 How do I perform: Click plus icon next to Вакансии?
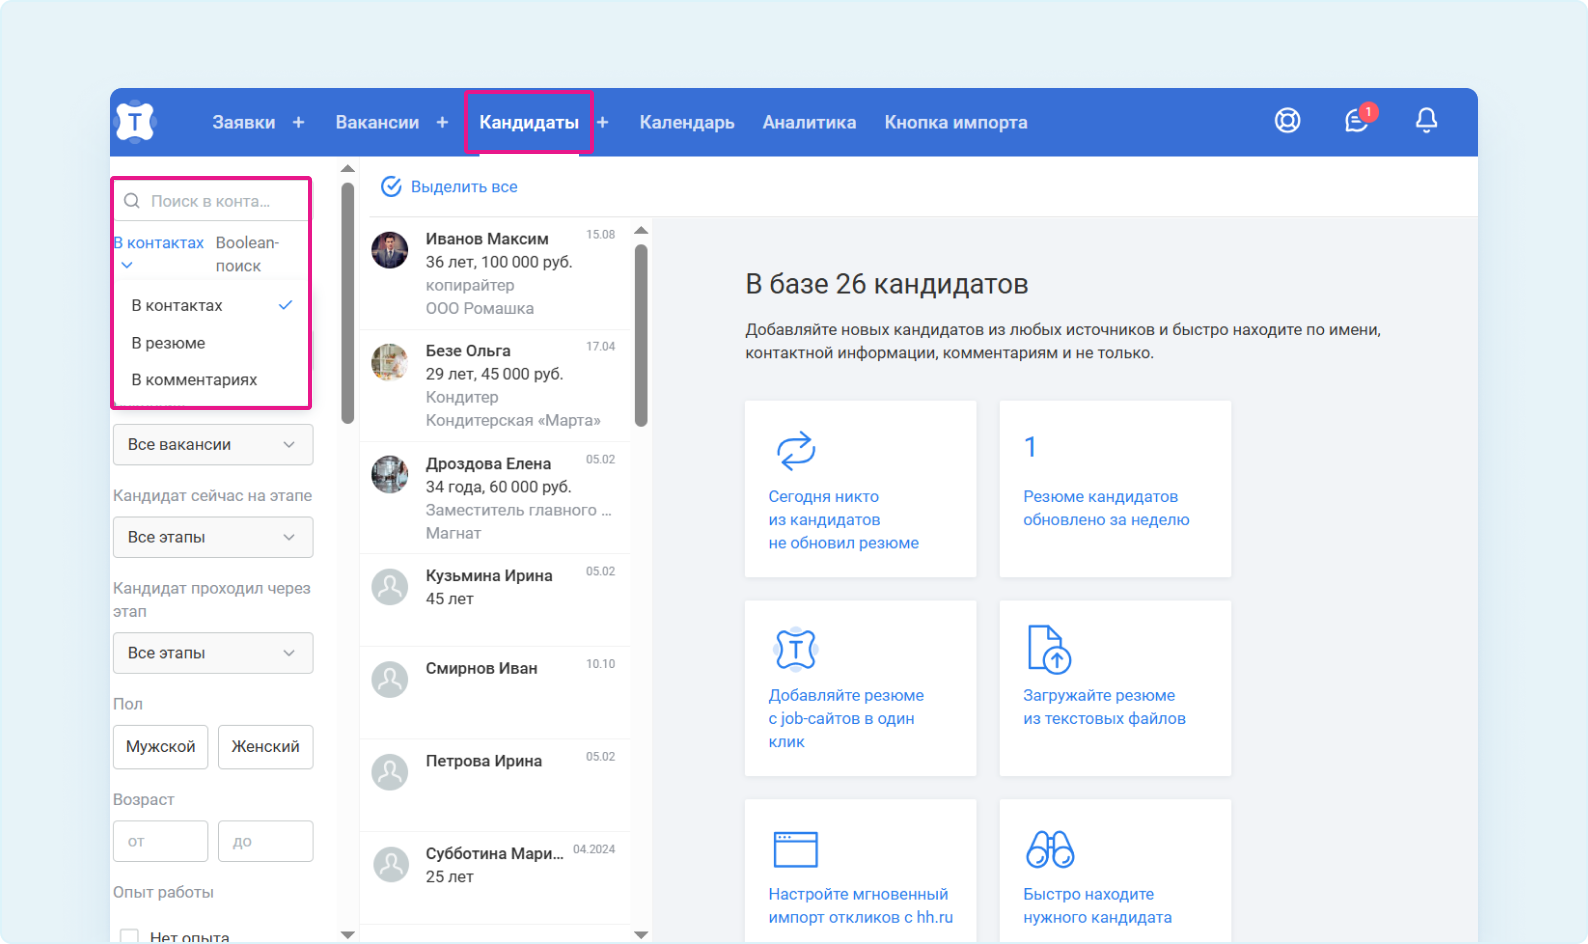coord(442,122)
